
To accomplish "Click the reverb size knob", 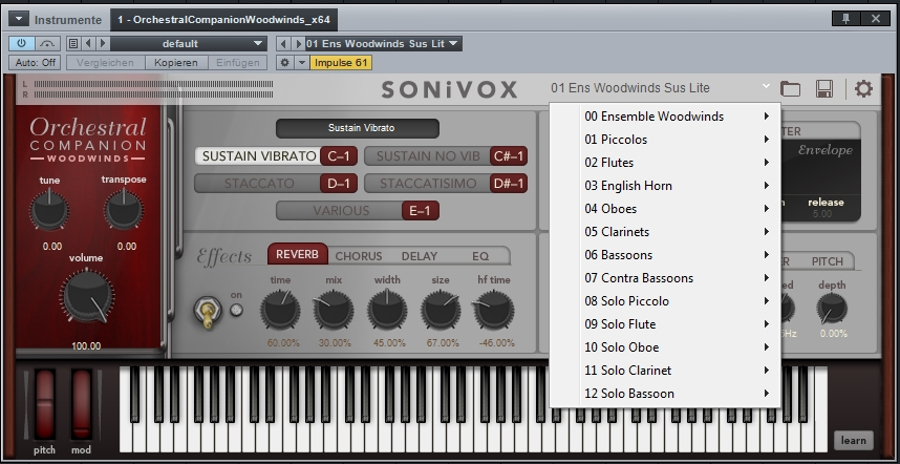I will (441, 310).
